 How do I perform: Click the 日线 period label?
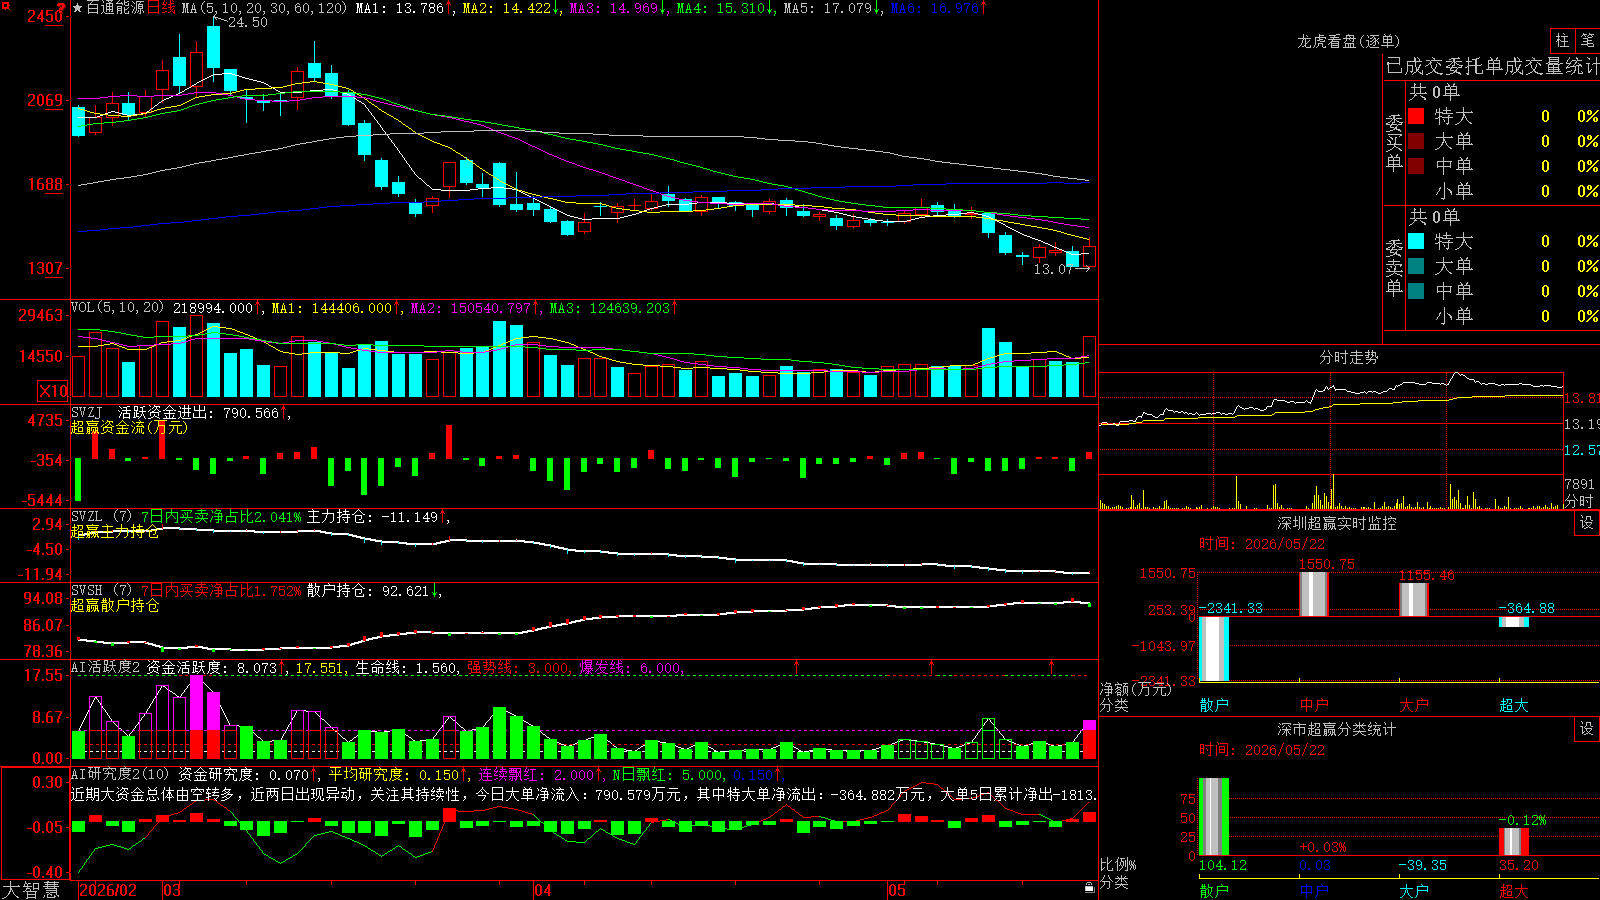pos(161,8)
